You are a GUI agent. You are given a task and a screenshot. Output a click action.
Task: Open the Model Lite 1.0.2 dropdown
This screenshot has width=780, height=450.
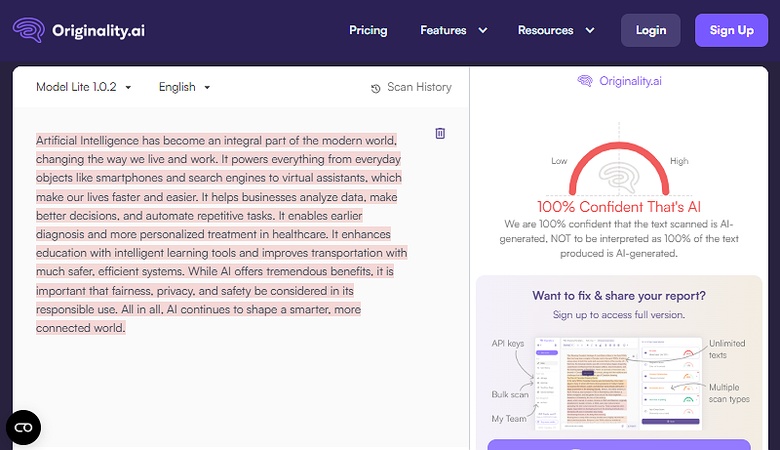tap(84, 87)
